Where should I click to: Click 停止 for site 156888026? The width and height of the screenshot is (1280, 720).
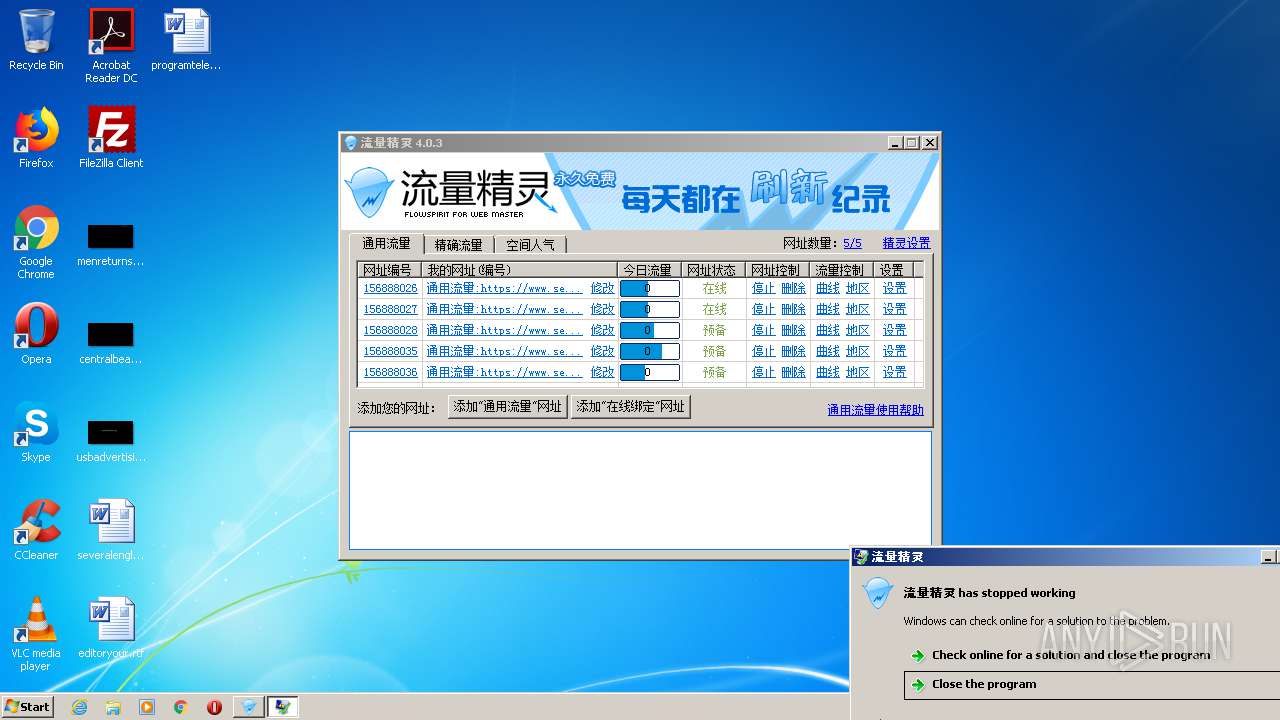(x=764, y=288)
